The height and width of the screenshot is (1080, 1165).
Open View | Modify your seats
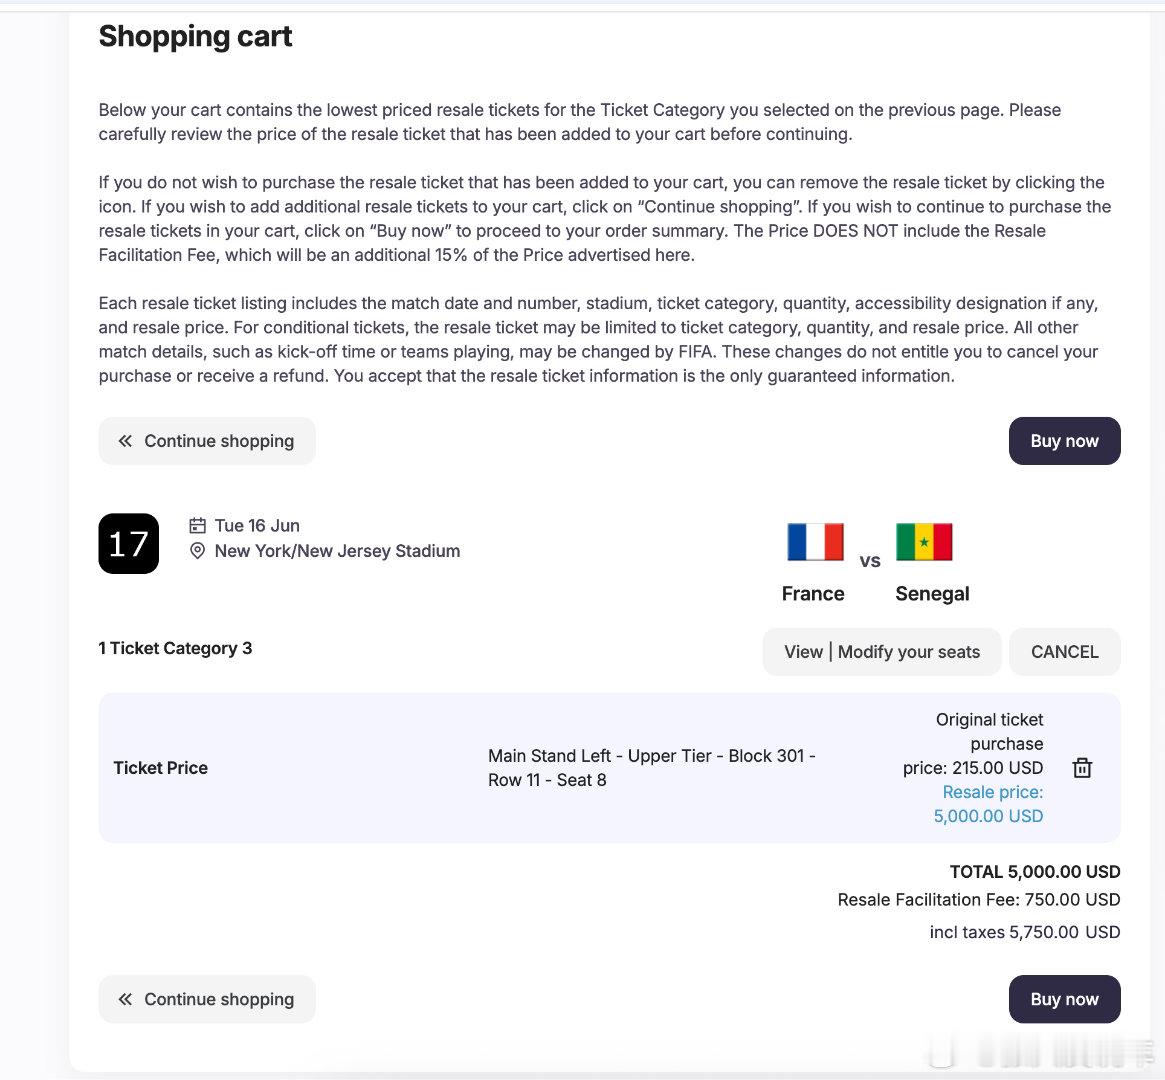coord(881,652)
